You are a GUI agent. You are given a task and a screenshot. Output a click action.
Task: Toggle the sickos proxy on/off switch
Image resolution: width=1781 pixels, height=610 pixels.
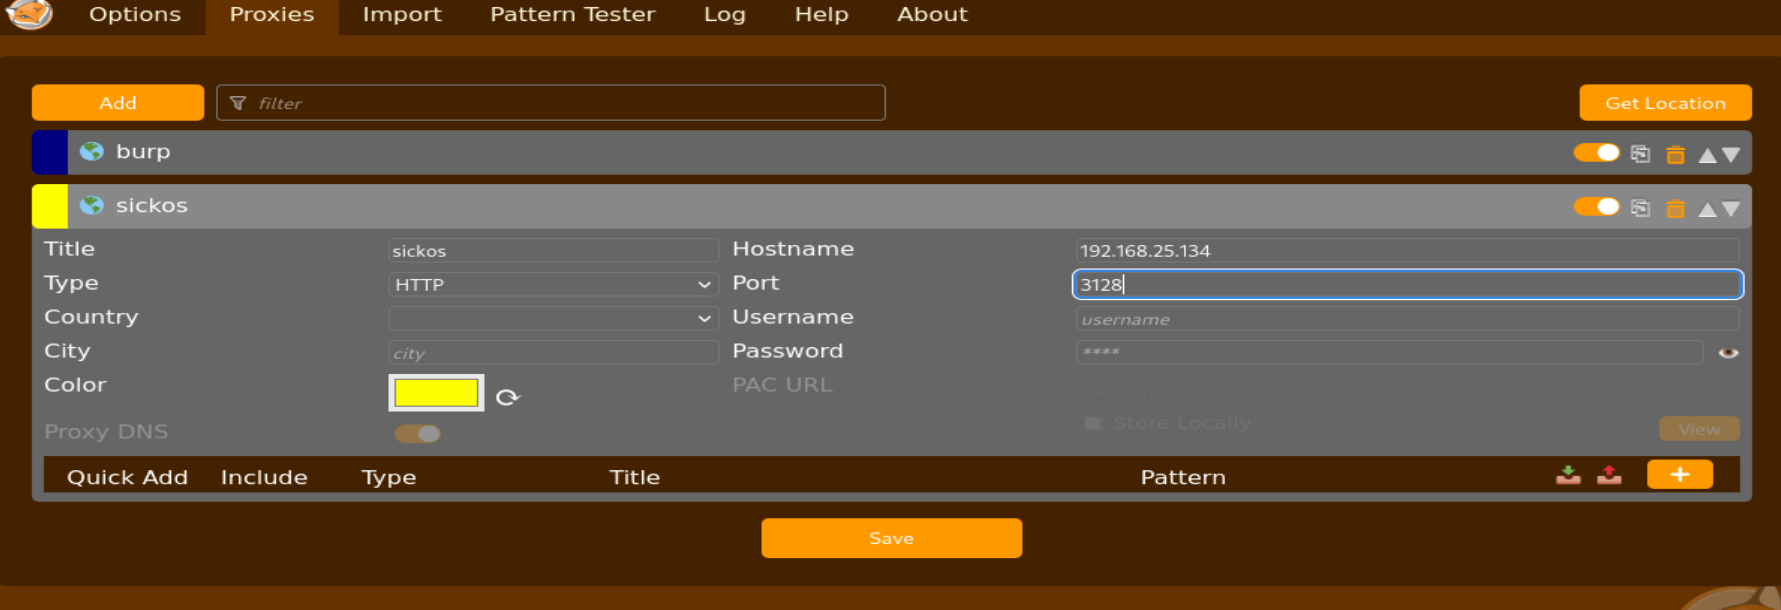[x=1596, y=207]
